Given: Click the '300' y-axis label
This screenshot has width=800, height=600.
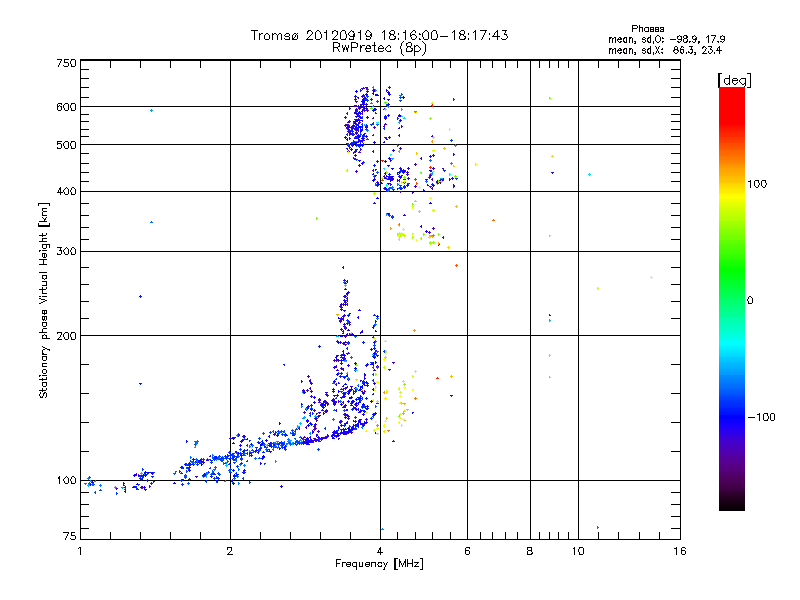Looking at the screenshot, I should click(x=67, y=252).
